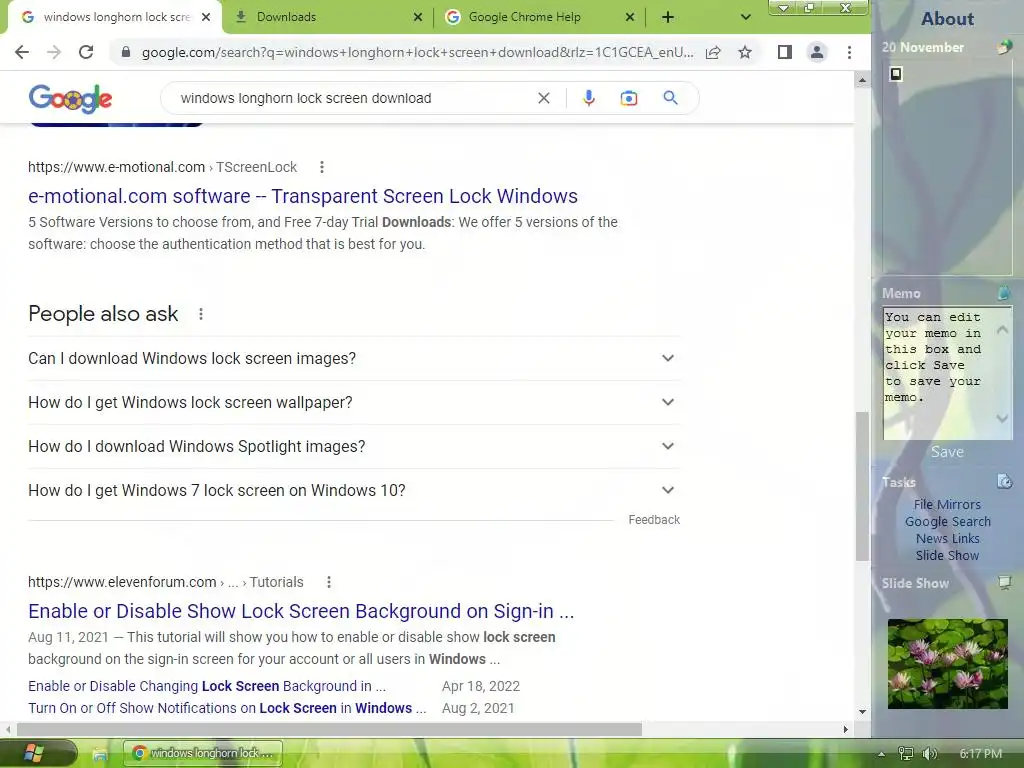Bookmark this page with the star
Screen dimensions: 1024x768
click(x=744, y=52)
